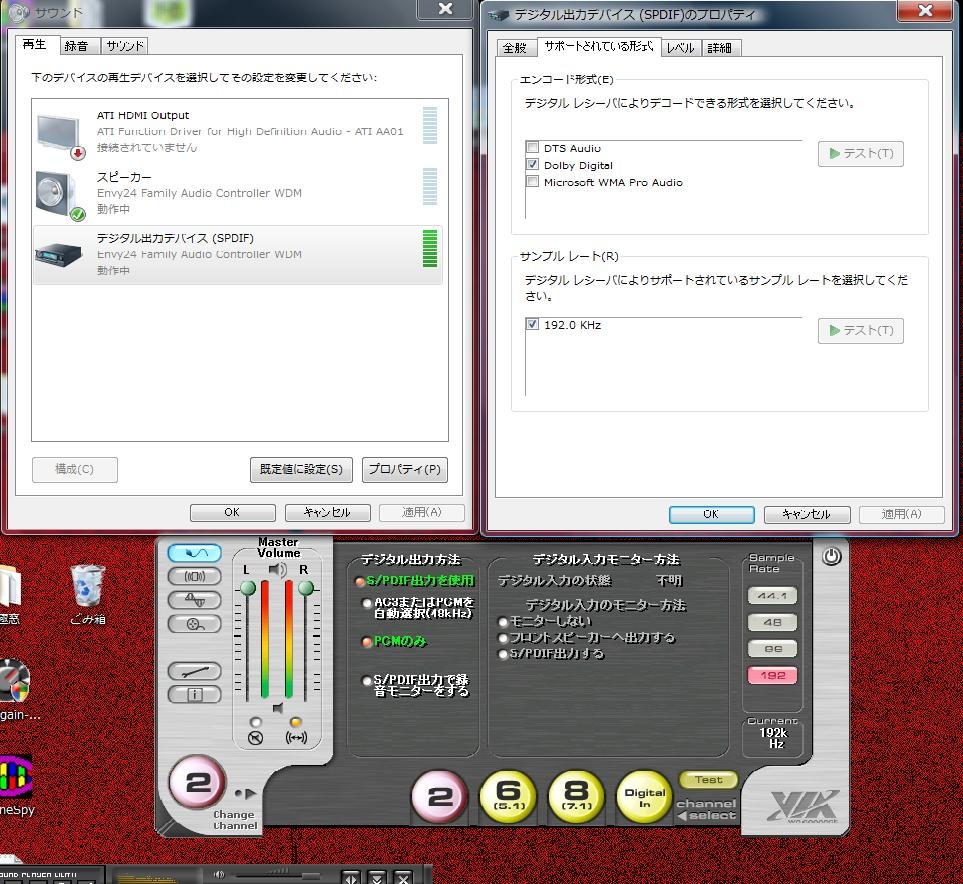Click the speaker device icon

tap(60, 196)
